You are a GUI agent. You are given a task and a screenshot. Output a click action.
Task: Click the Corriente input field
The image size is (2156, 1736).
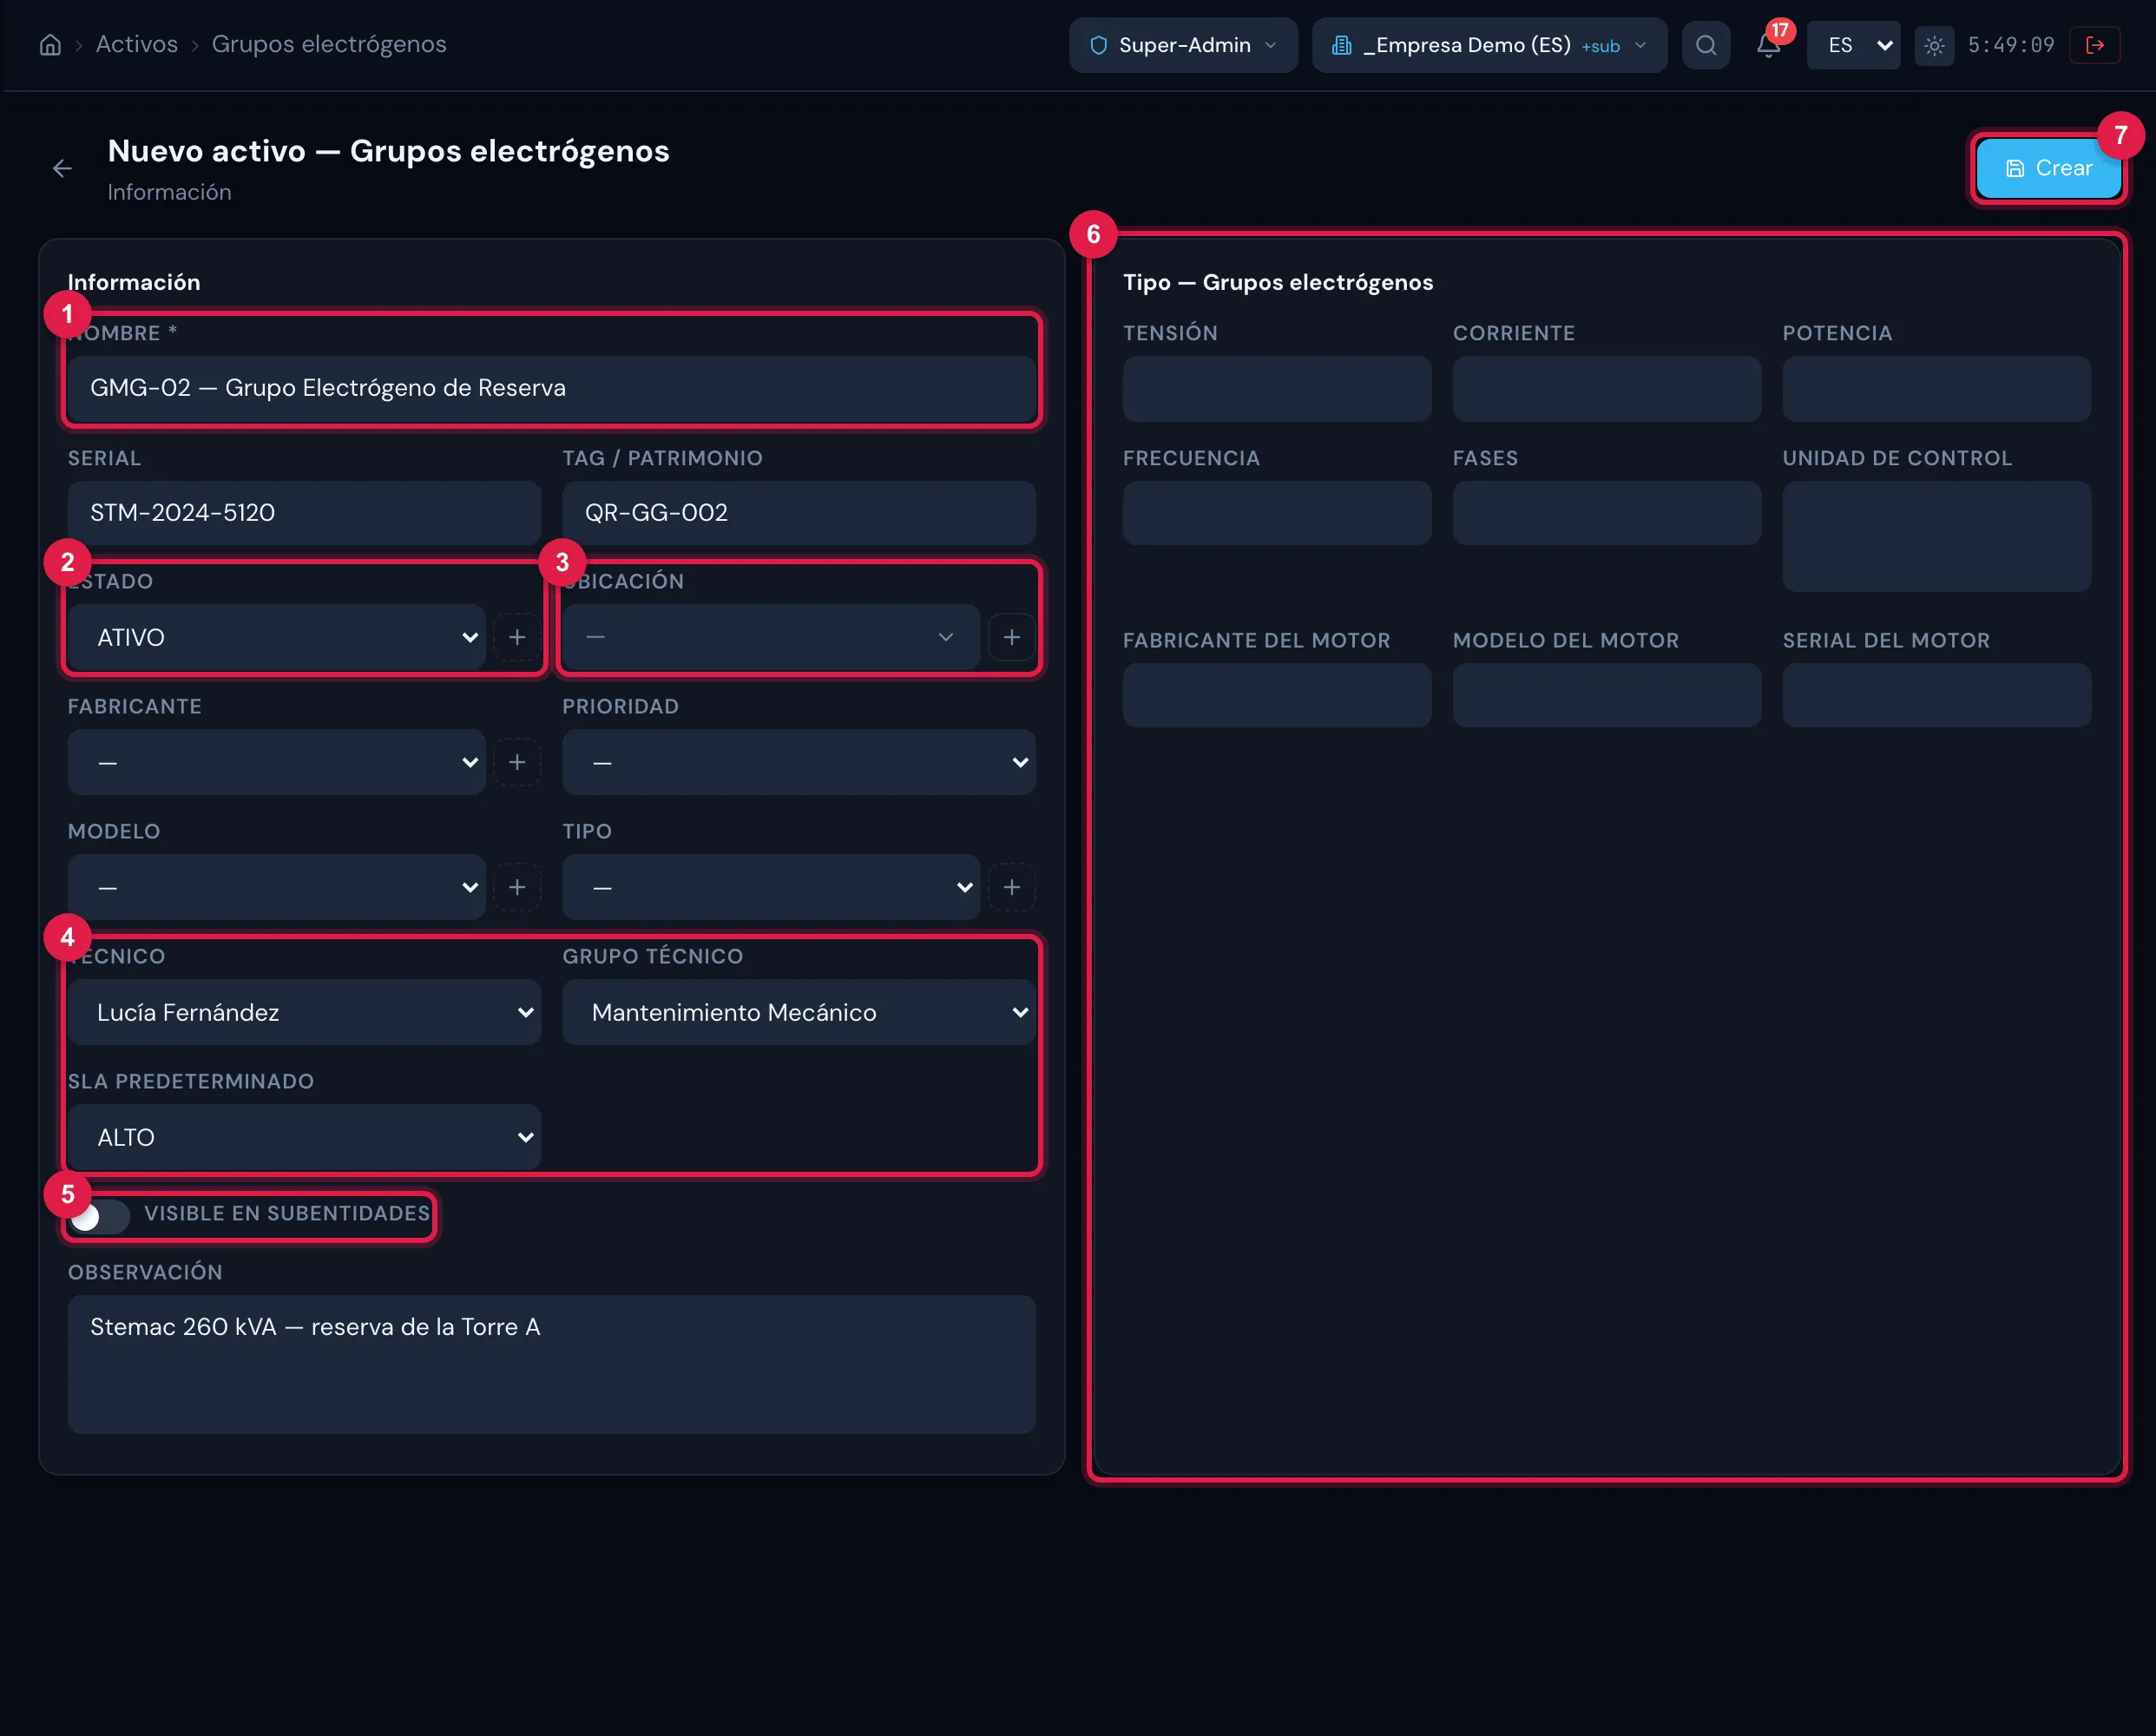click(1606, 388)
